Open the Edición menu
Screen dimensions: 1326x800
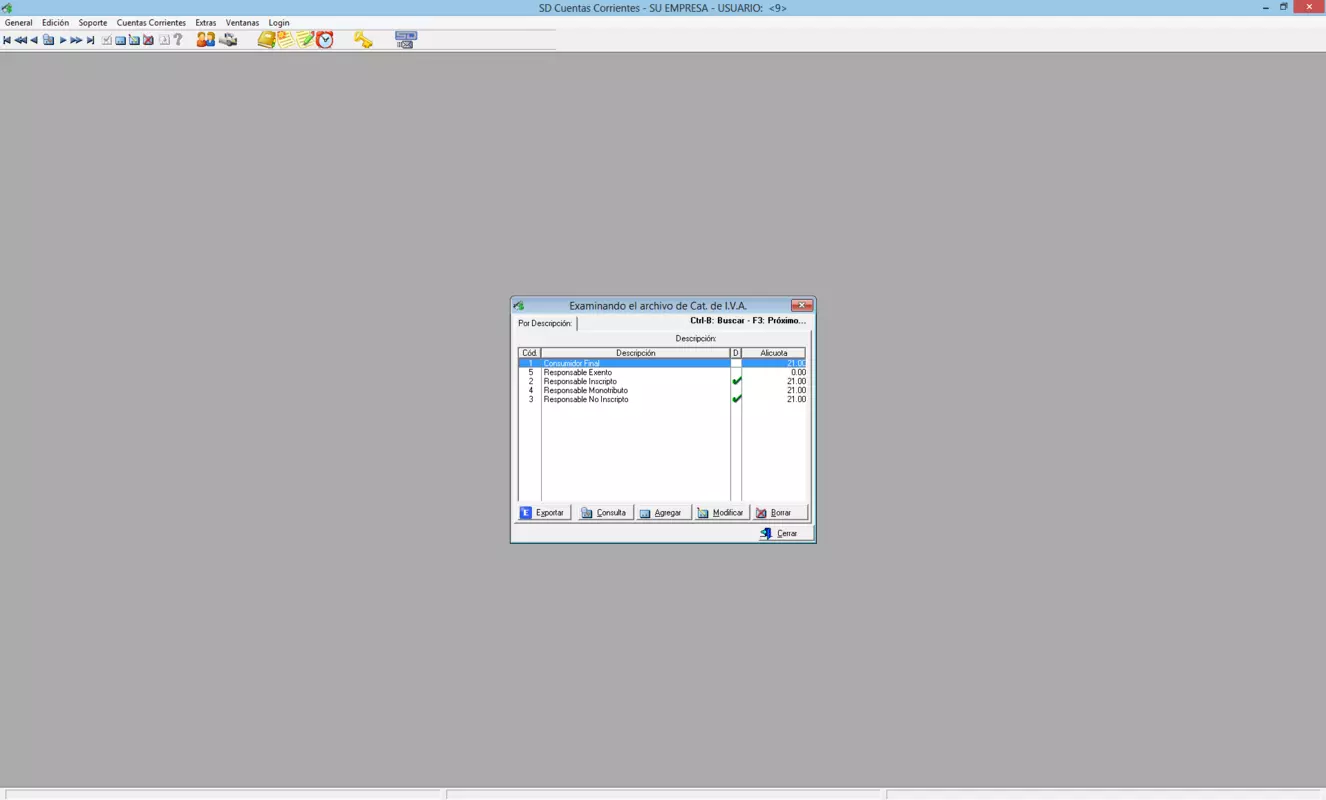pyautogui.click(x=55, y=22)
